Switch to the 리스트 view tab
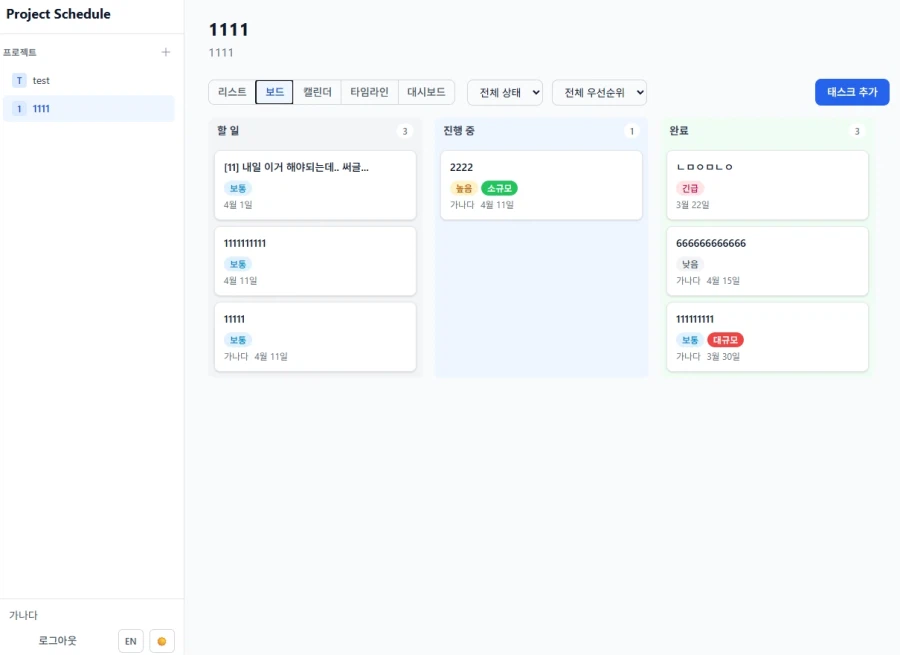The image size is (900, 655). point(232,92)
